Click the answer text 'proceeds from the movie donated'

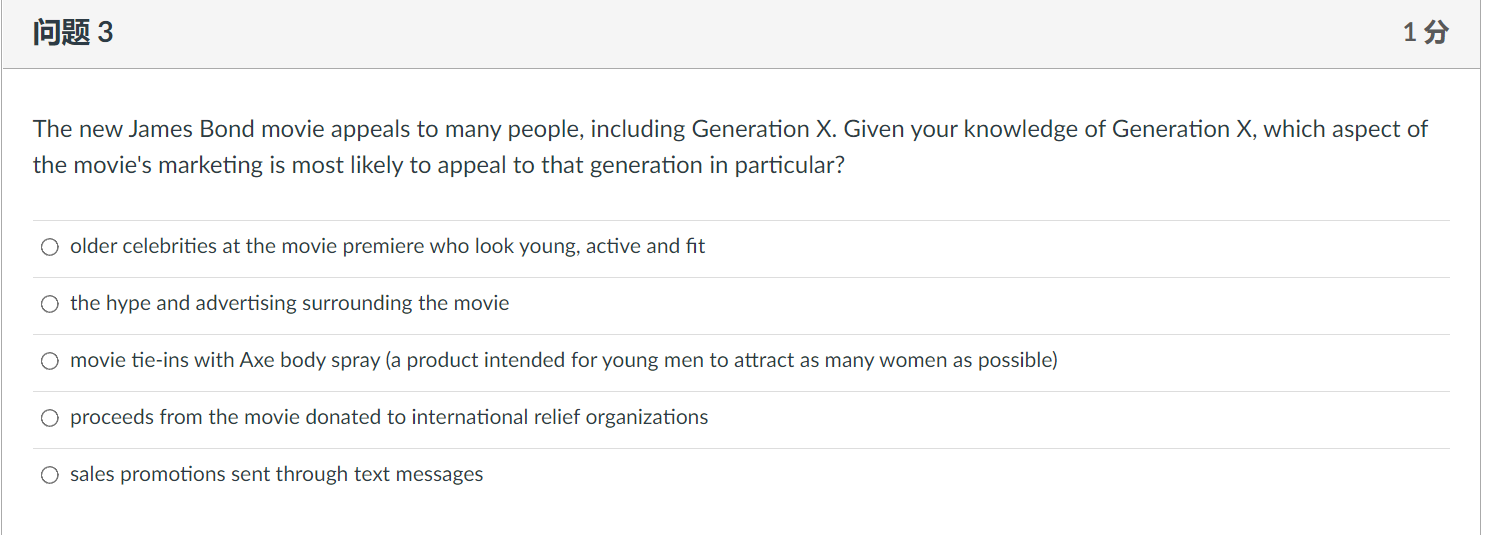(x=222, y=417)
